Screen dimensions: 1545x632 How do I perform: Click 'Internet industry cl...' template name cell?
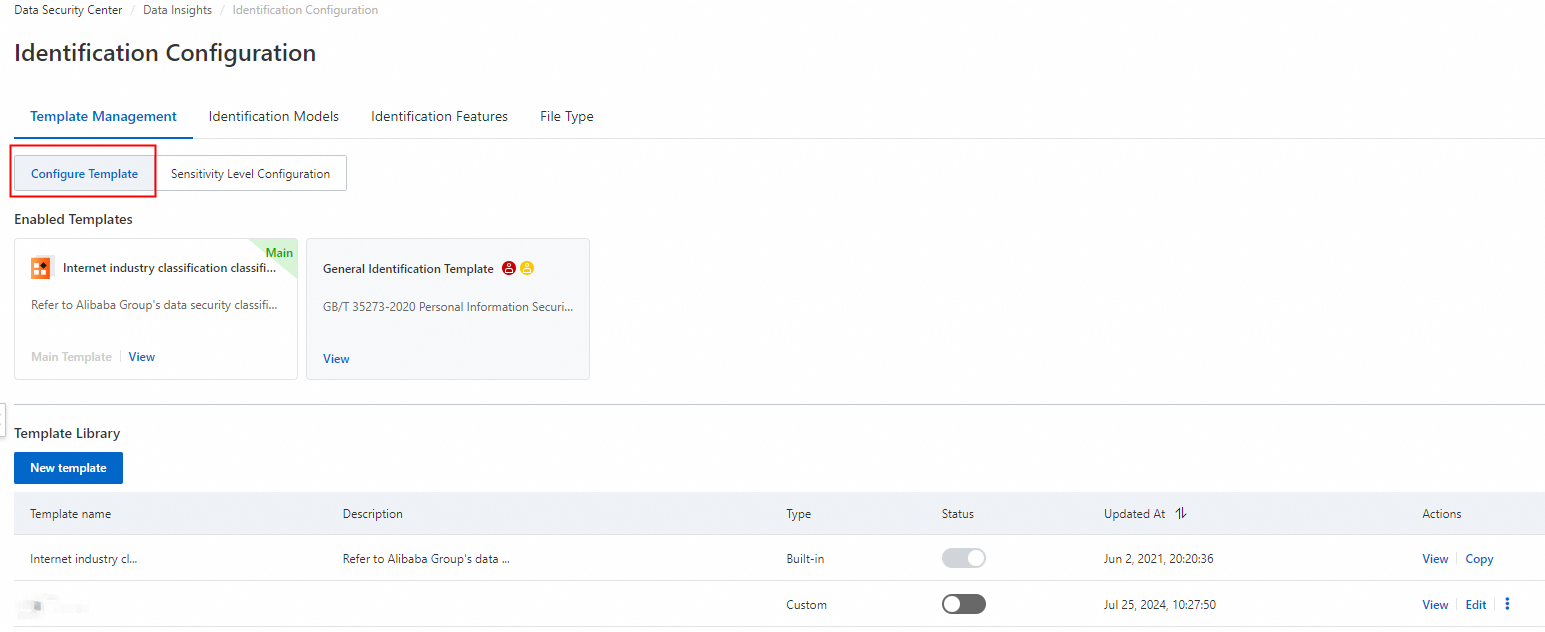pyautogui.click(x=84, y=559)
